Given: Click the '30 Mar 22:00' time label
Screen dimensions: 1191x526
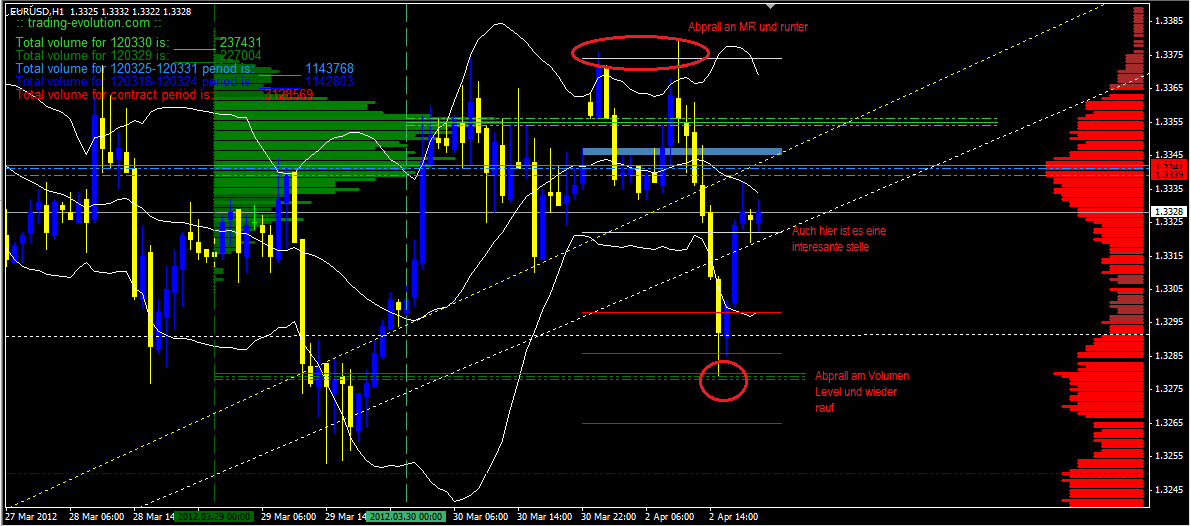Looking at the screenshot, I should pos(608,516).
